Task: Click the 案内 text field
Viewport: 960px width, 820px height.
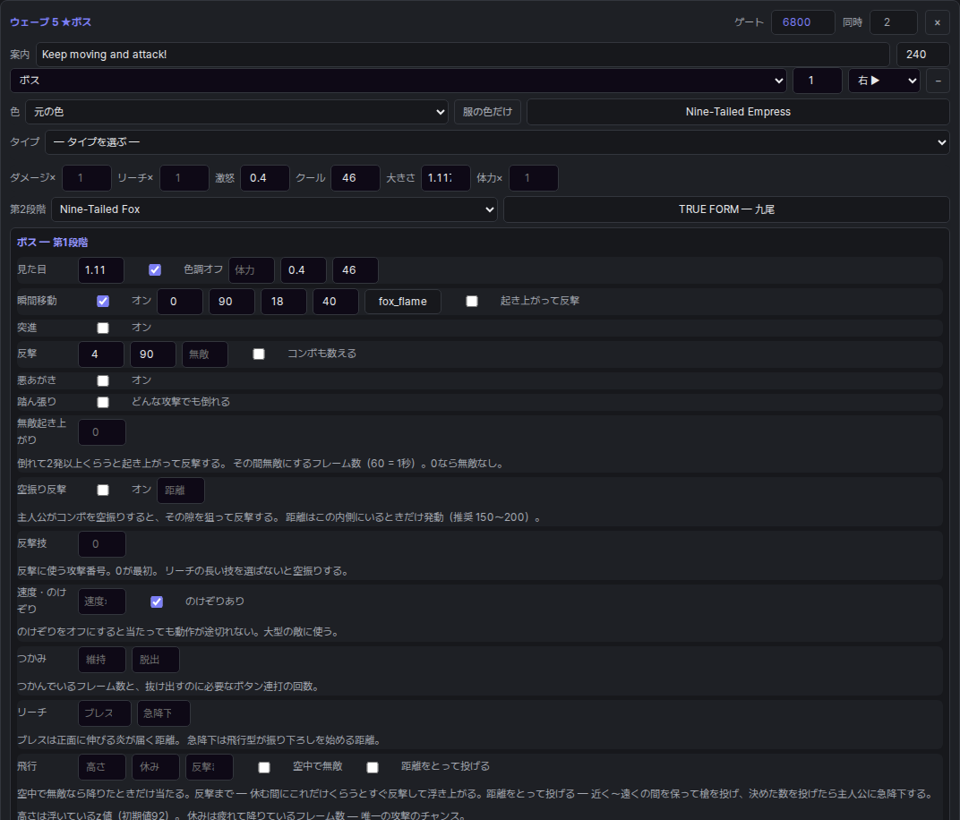Action: (462, 55)
